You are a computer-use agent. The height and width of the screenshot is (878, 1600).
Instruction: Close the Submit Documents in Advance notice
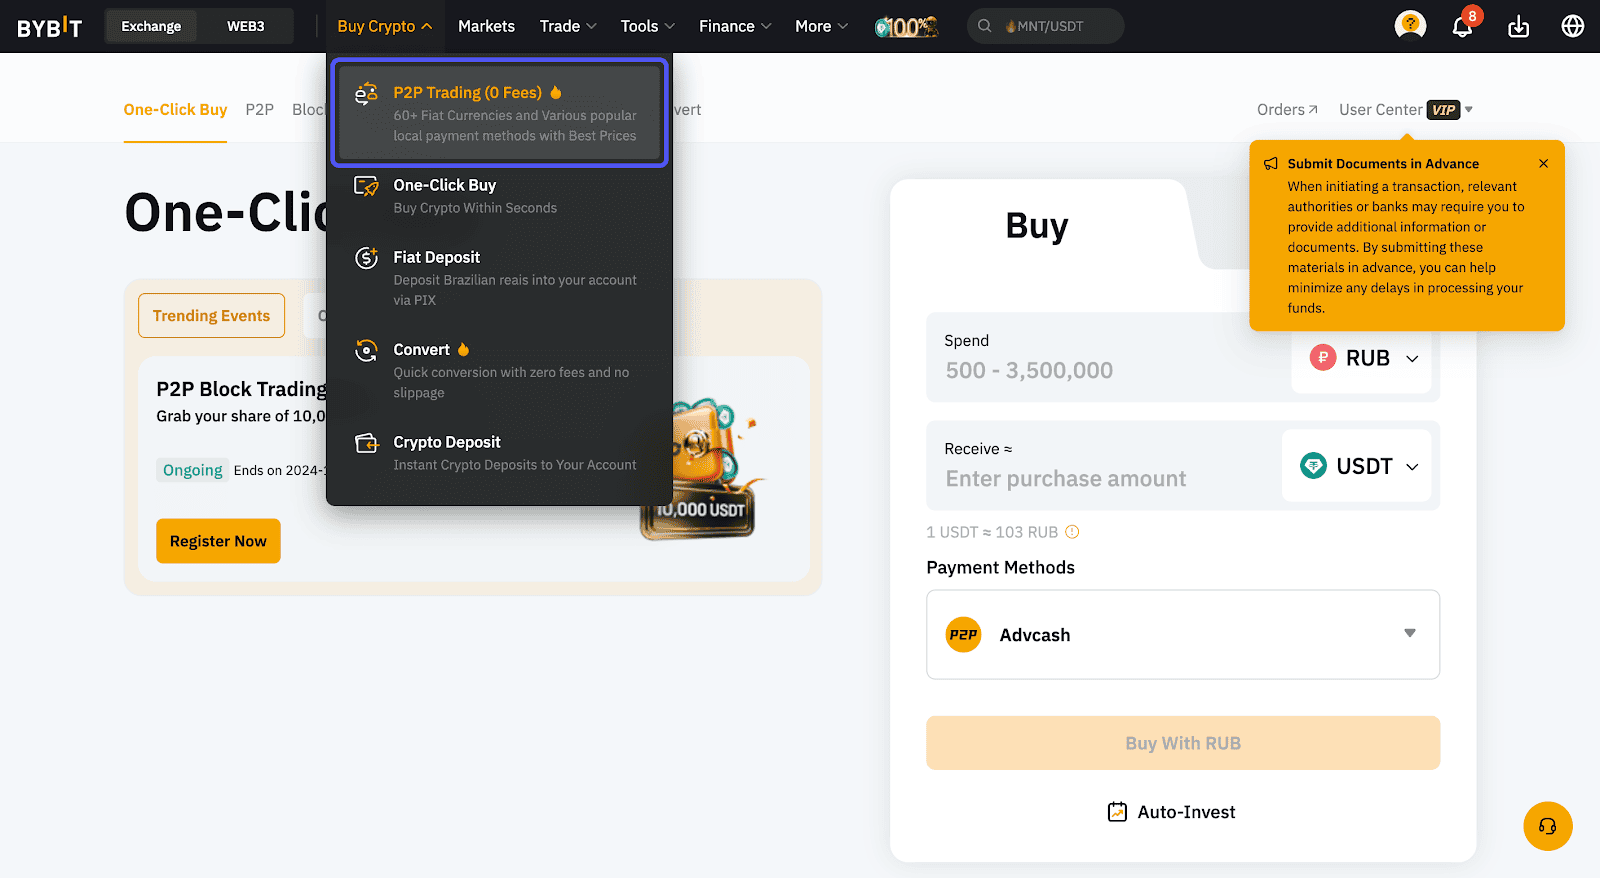coord(1543,162)
